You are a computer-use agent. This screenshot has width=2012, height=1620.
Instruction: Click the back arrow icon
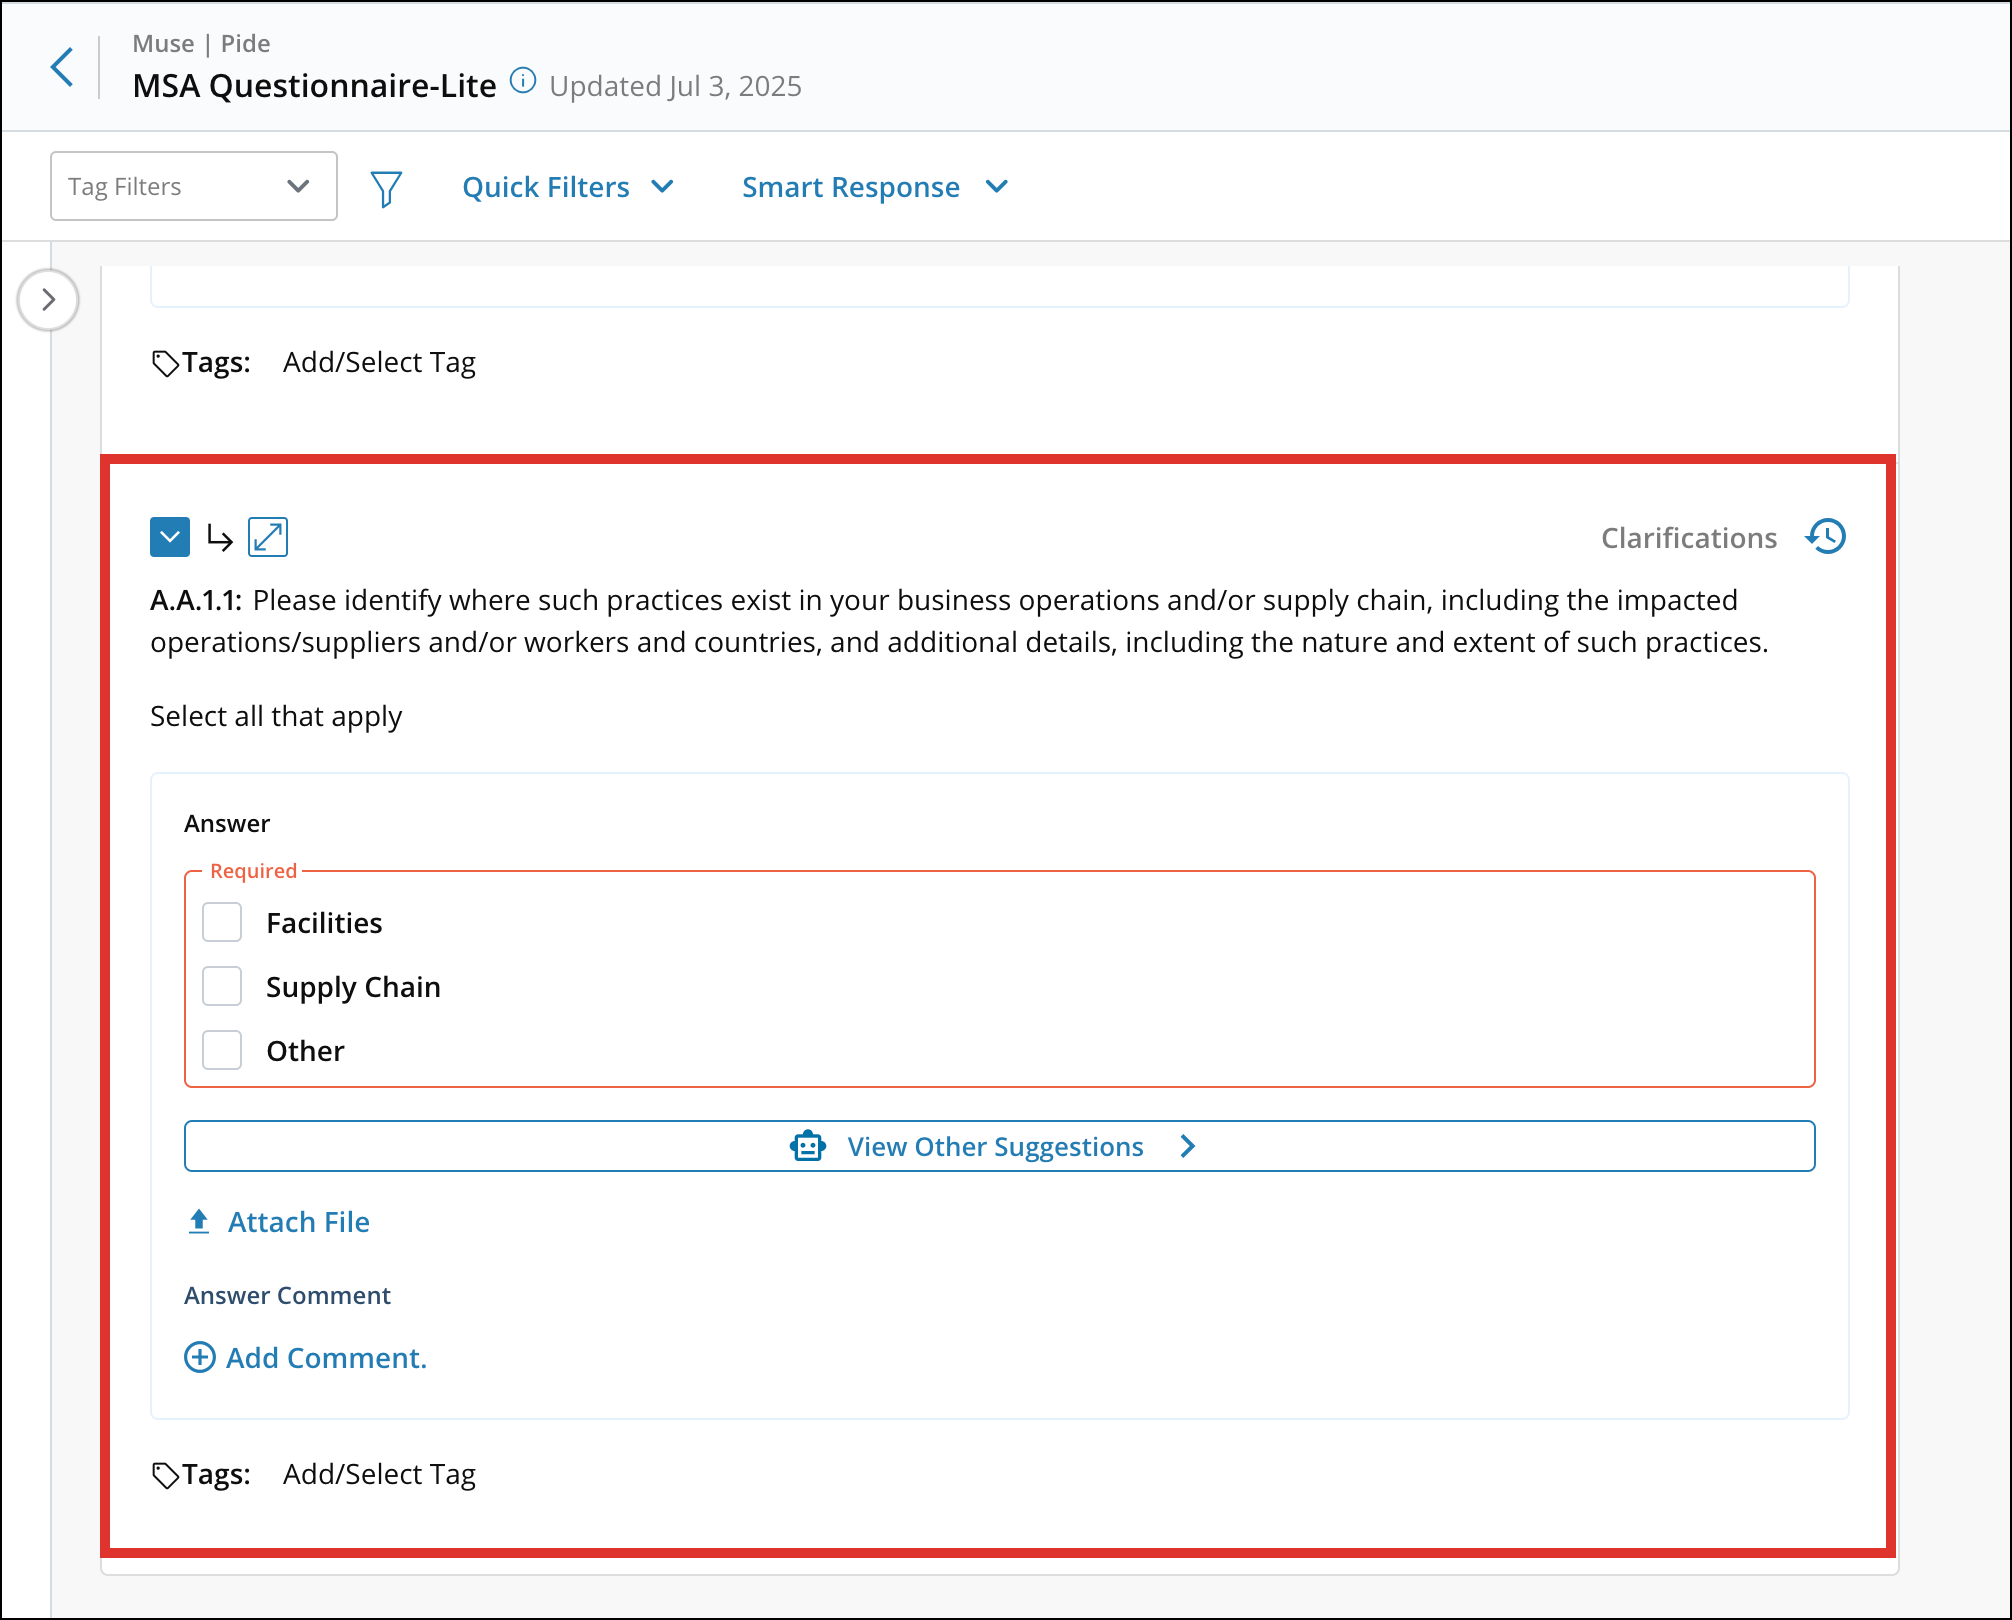(62, 67)
